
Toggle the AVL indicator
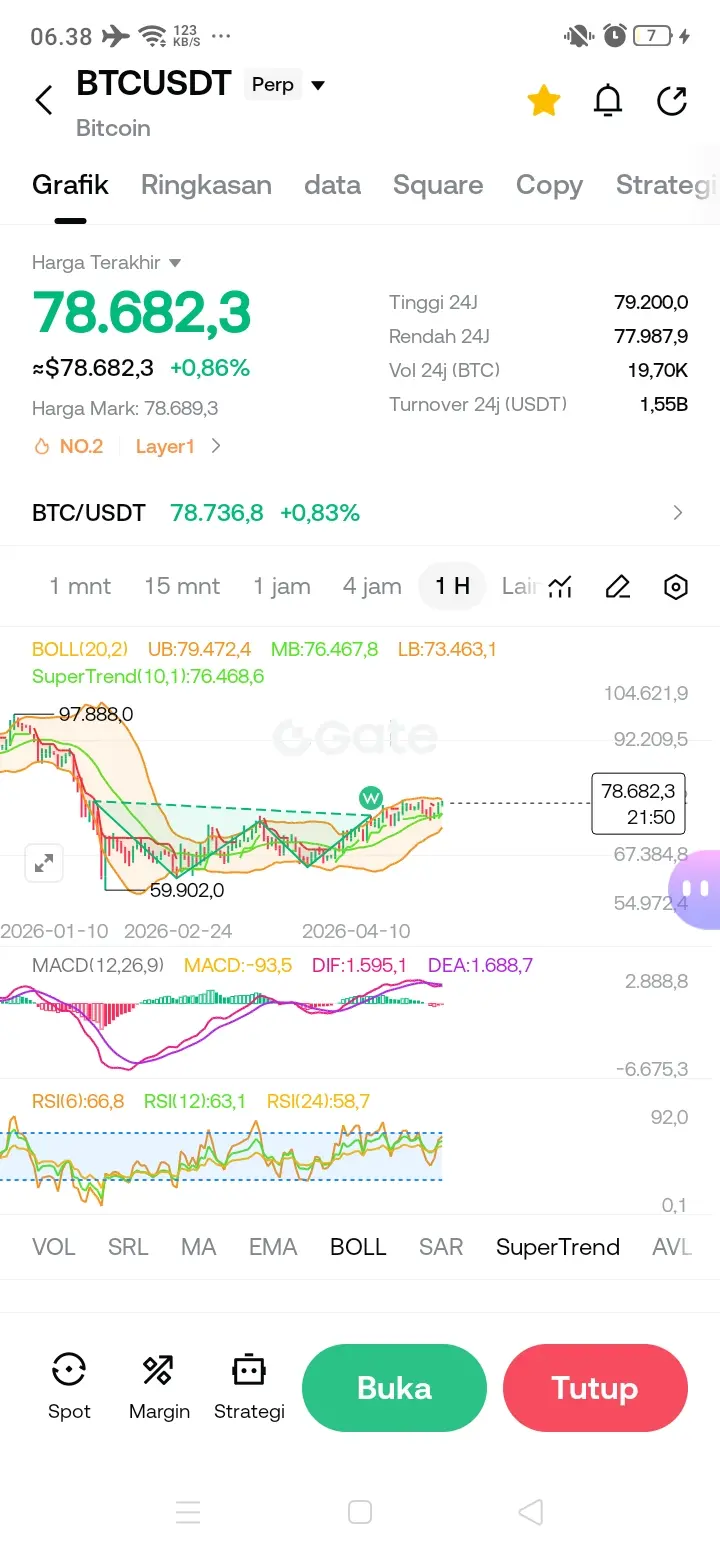[x=672, y=1247]
